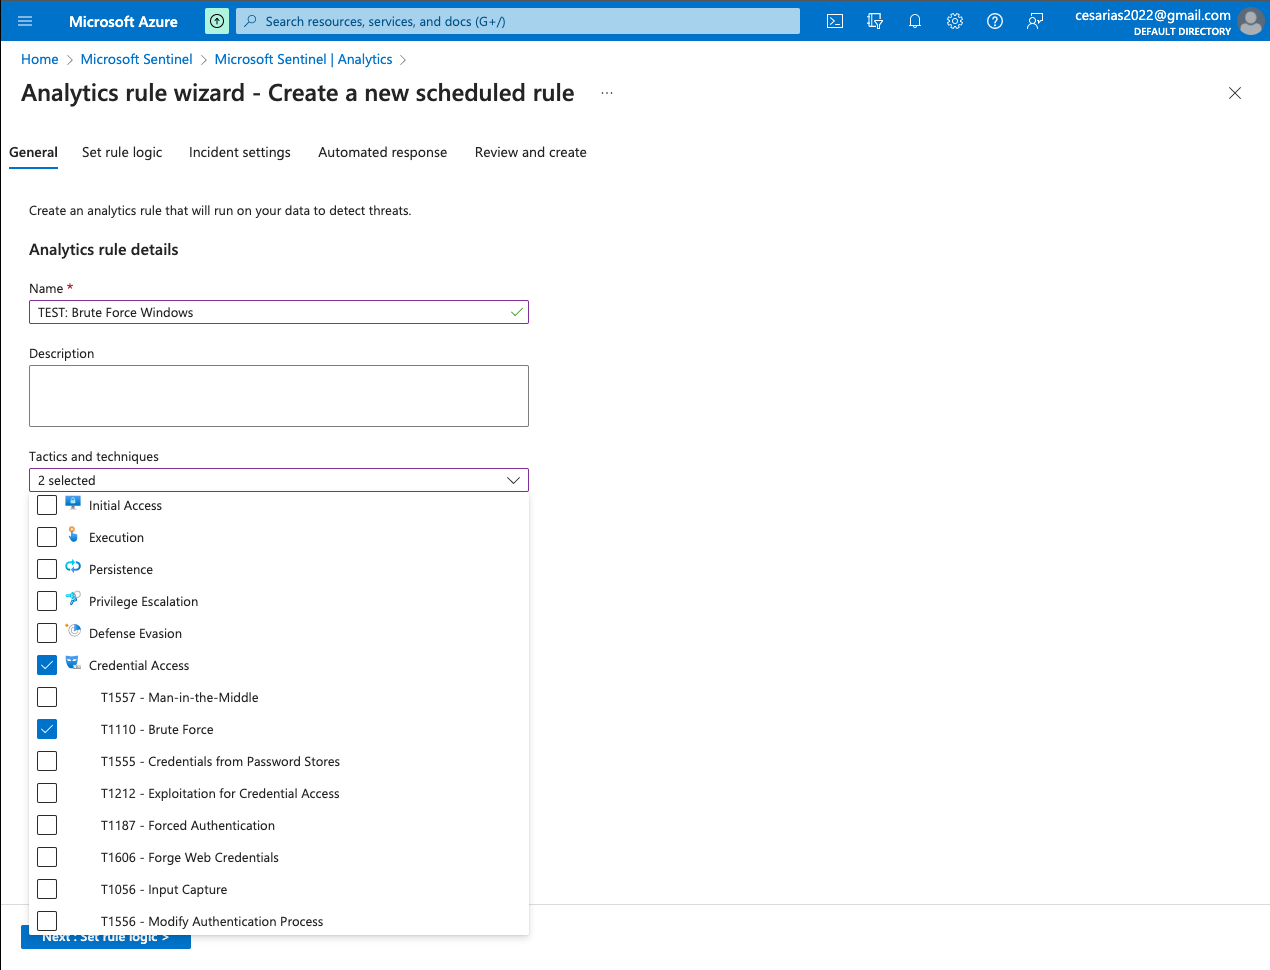Open the Azure portal hamburger menu
Screen dimensions: 1270x970
[25, 21]
